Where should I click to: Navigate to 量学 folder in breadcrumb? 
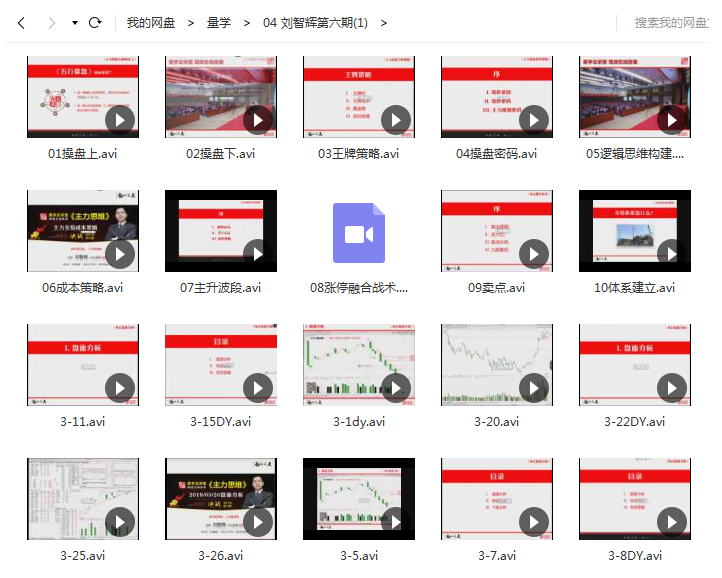coord(218,22)
